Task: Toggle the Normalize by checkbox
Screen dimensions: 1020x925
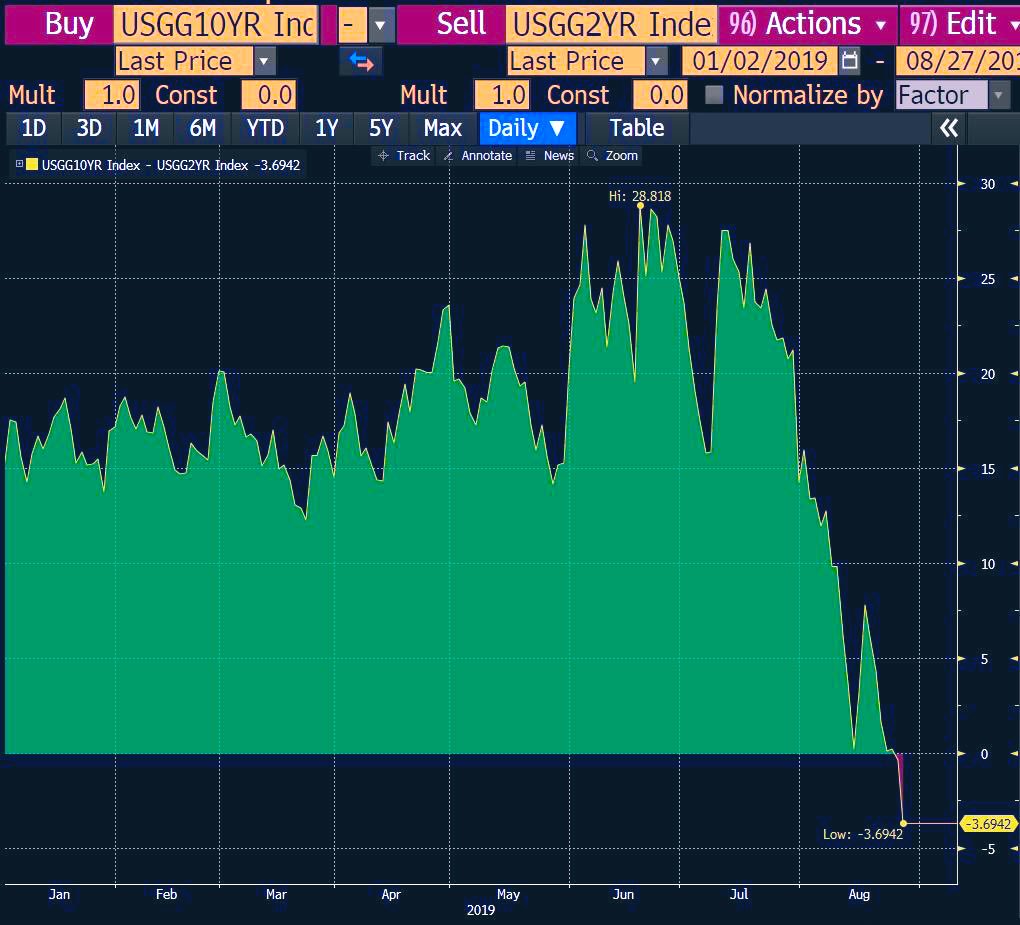Action: pos(714,95)
